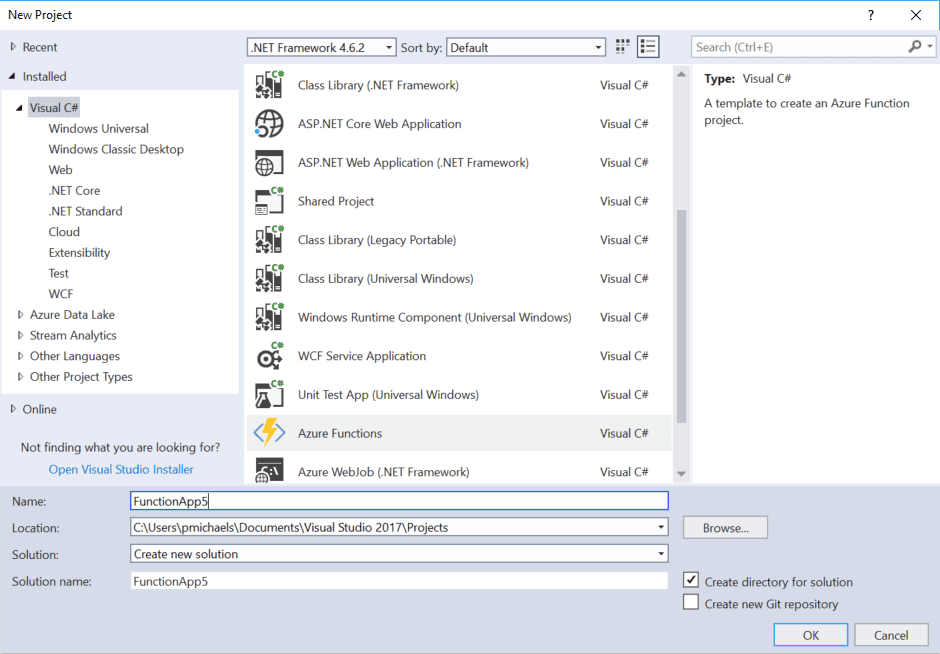Click the template list scrollbar thumb

click(681, 317)
